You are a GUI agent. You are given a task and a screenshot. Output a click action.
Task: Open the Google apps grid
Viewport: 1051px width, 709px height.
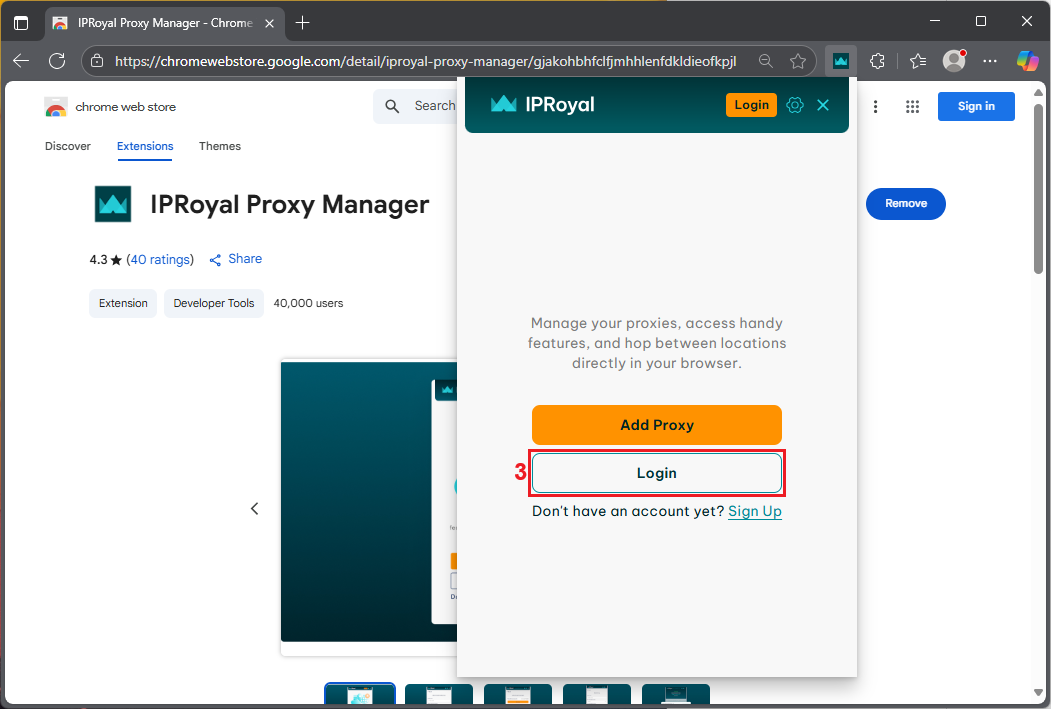tap(912, 107)
